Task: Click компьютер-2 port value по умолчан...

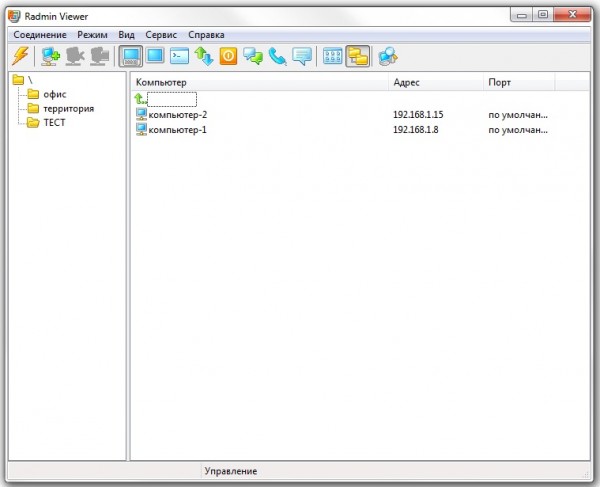Action: [x=518, y=115]
